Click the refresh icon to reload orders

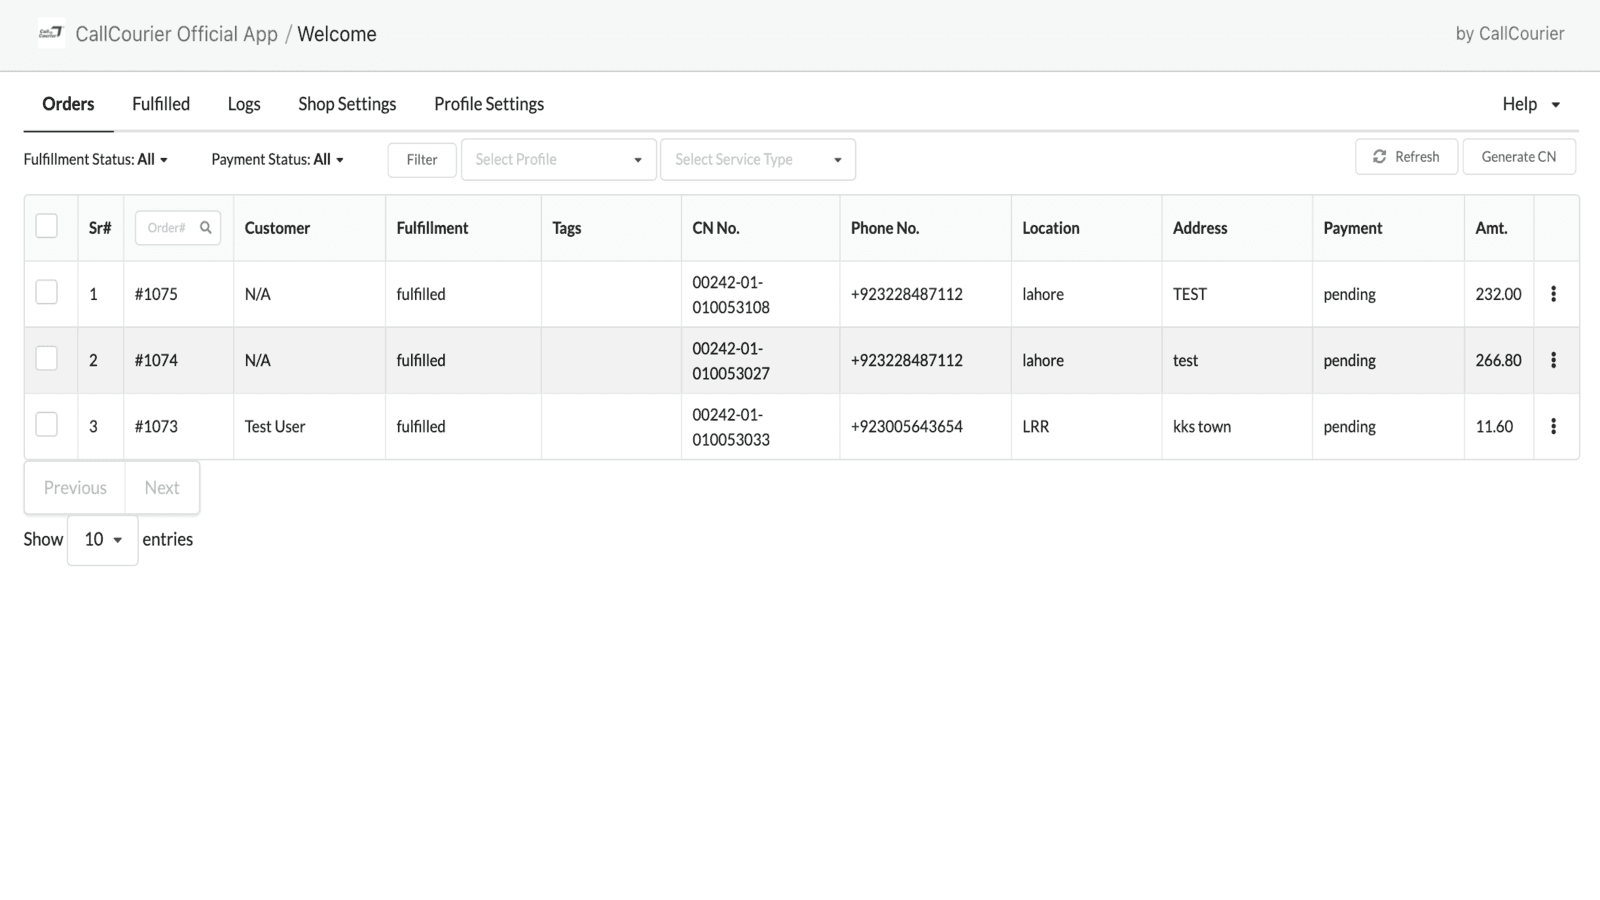point(1380,156)
